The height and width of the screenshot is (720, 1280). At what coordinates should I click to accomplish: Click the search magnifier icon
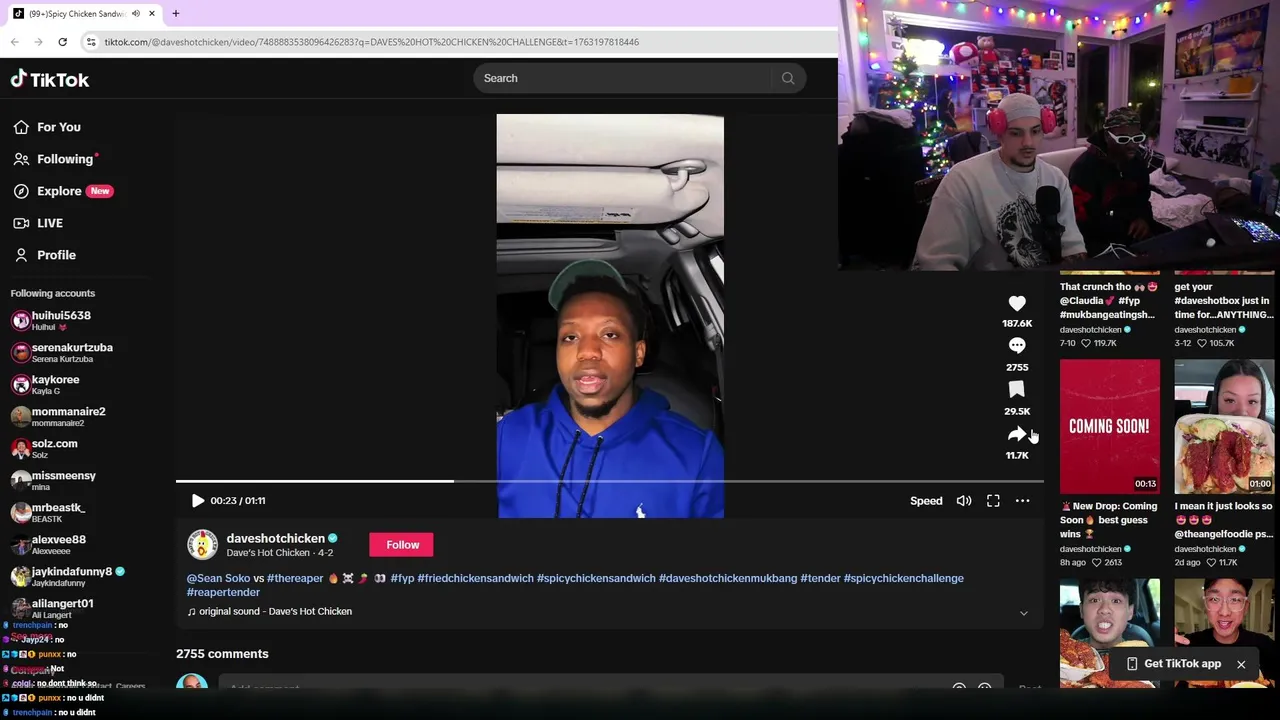(x=788, y=78)
